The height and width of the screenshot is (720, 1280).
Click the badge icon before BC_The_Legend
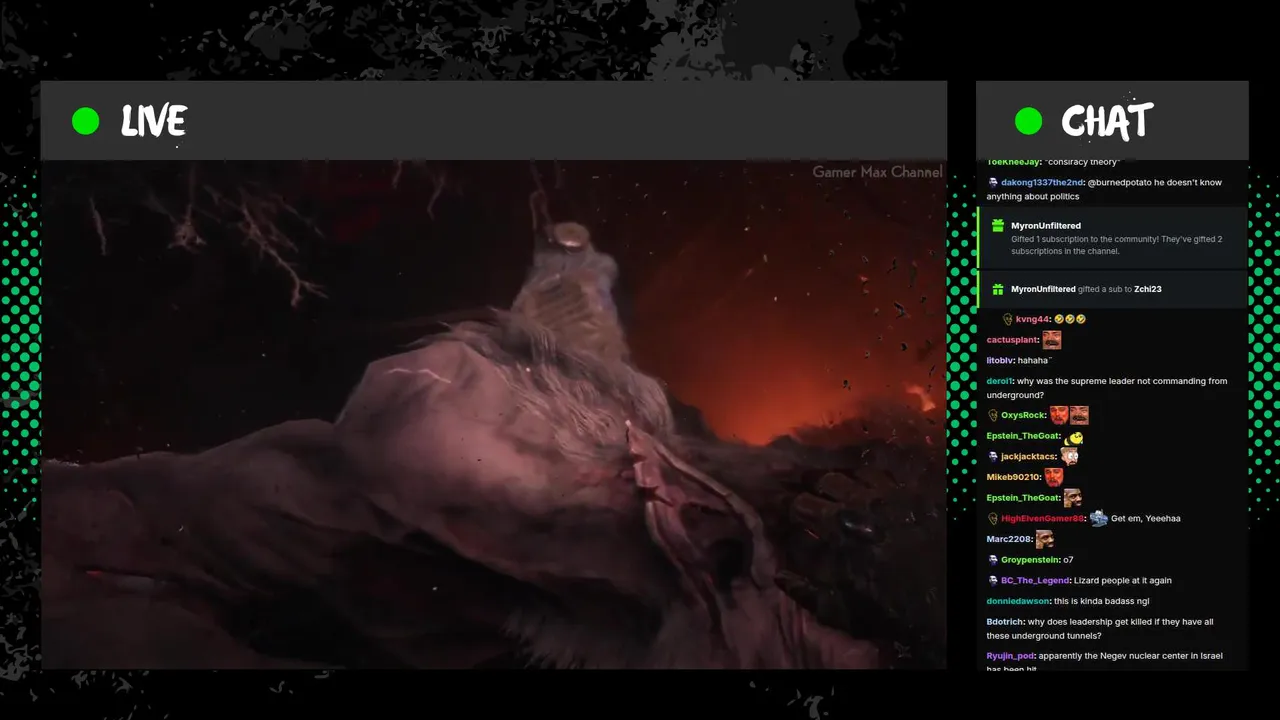click(x=993, y=580)
